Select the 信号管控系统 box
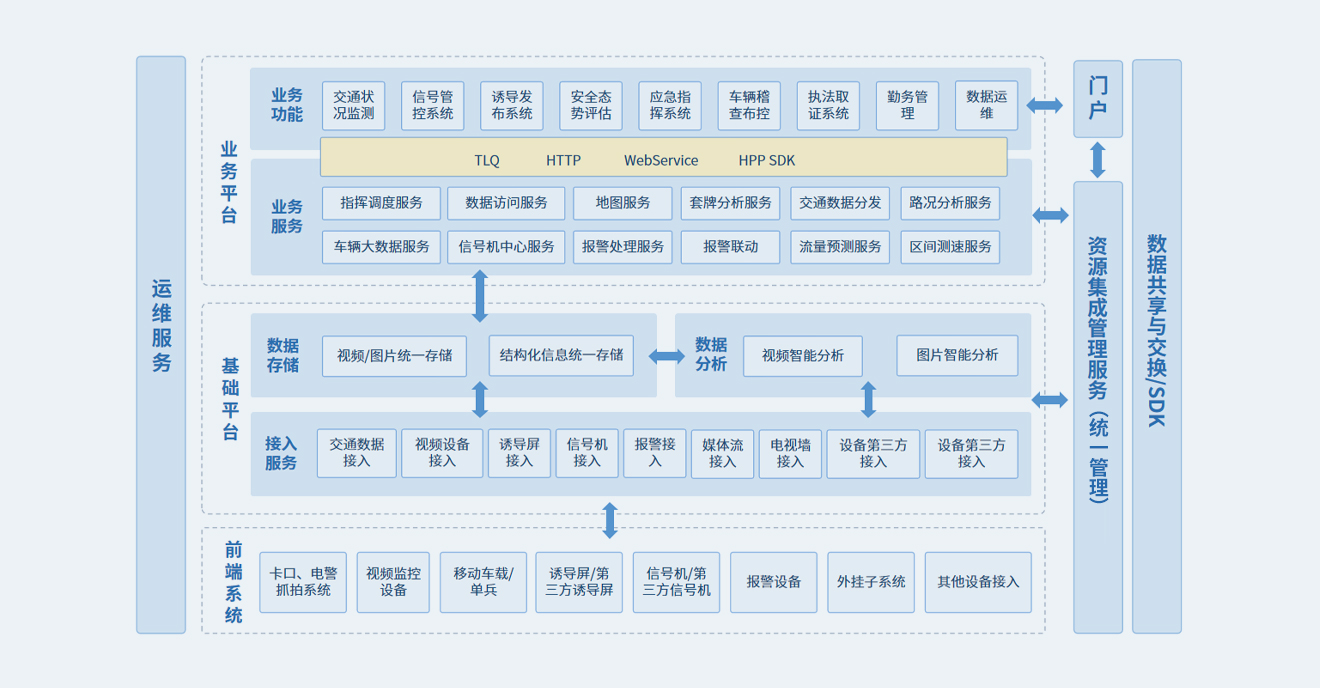The height and width of the screenshot is (688, 1320). (x=432, y=105)
